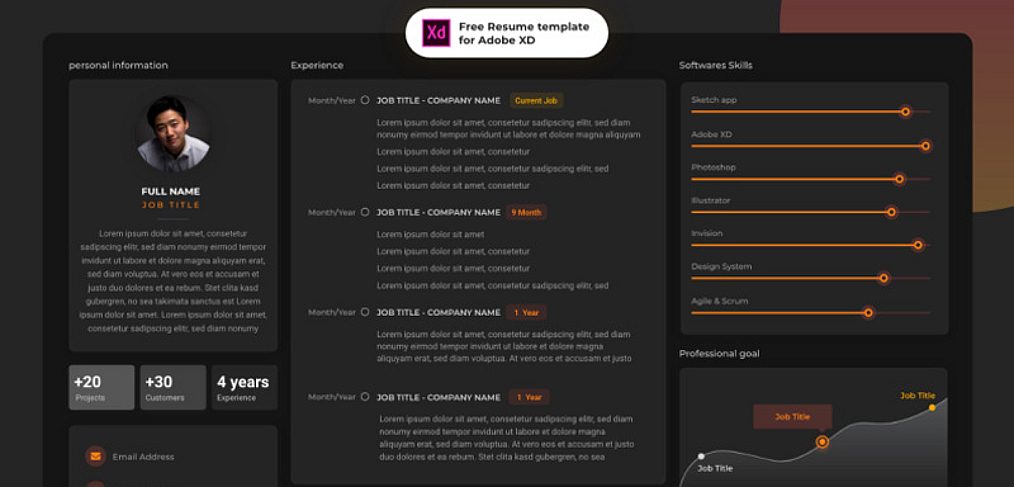This screenshot has width=1014, height=487.
Task: Click the profile photo avatar
Action: click(x=173, y=134)
